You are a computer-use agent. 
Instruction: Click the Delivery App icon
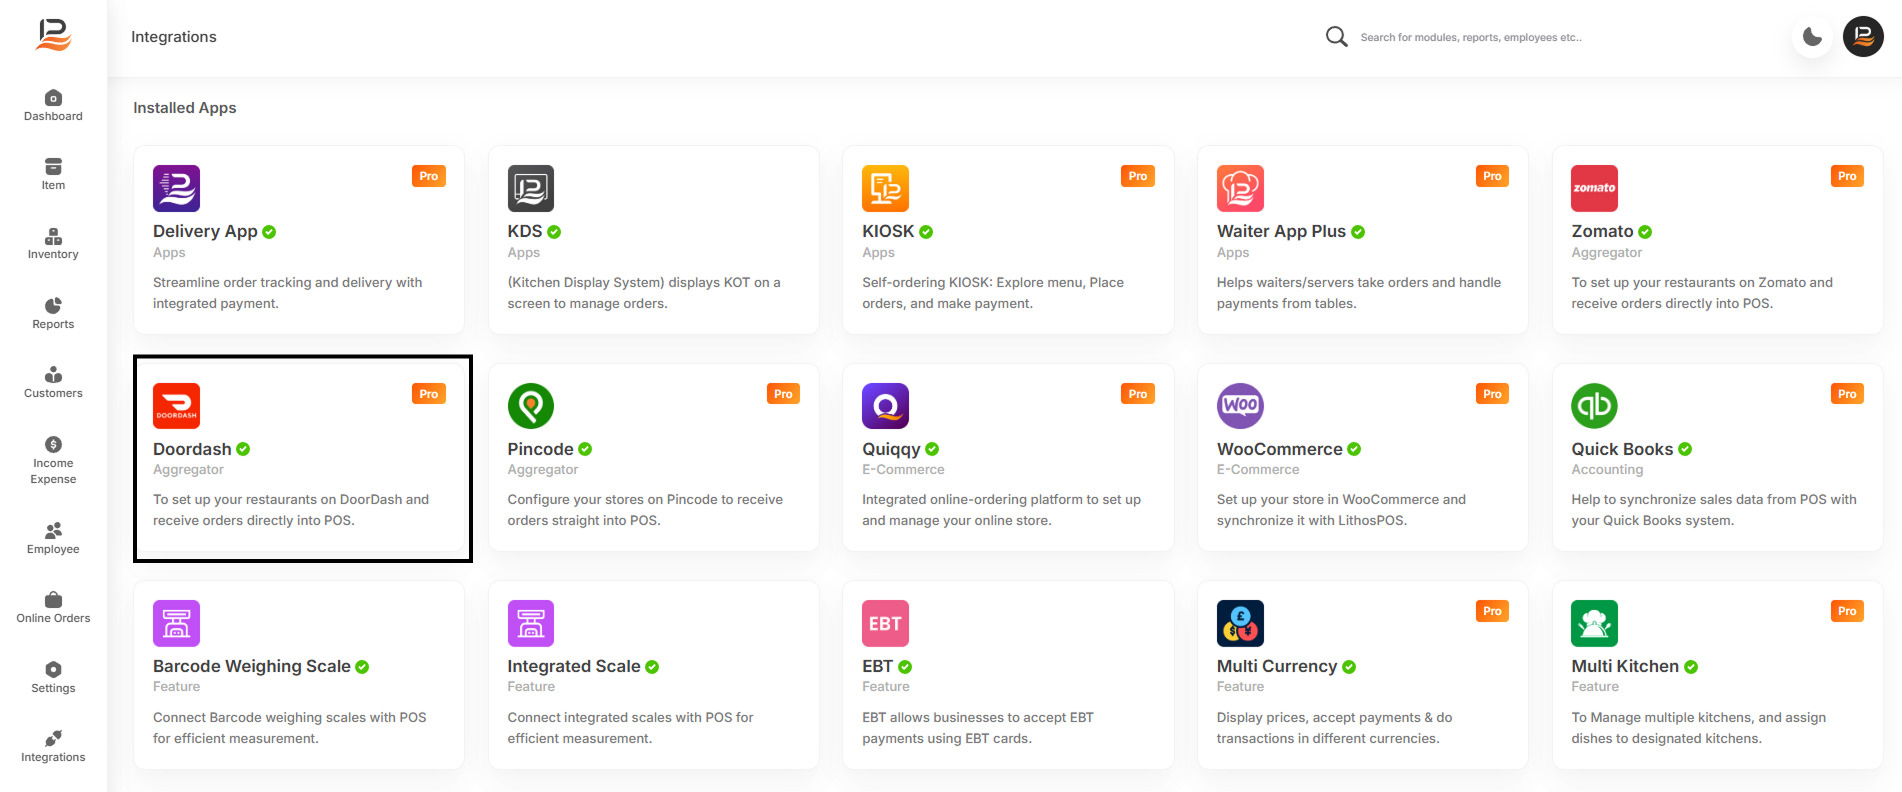pyautogui.click(x=176, y=188)
